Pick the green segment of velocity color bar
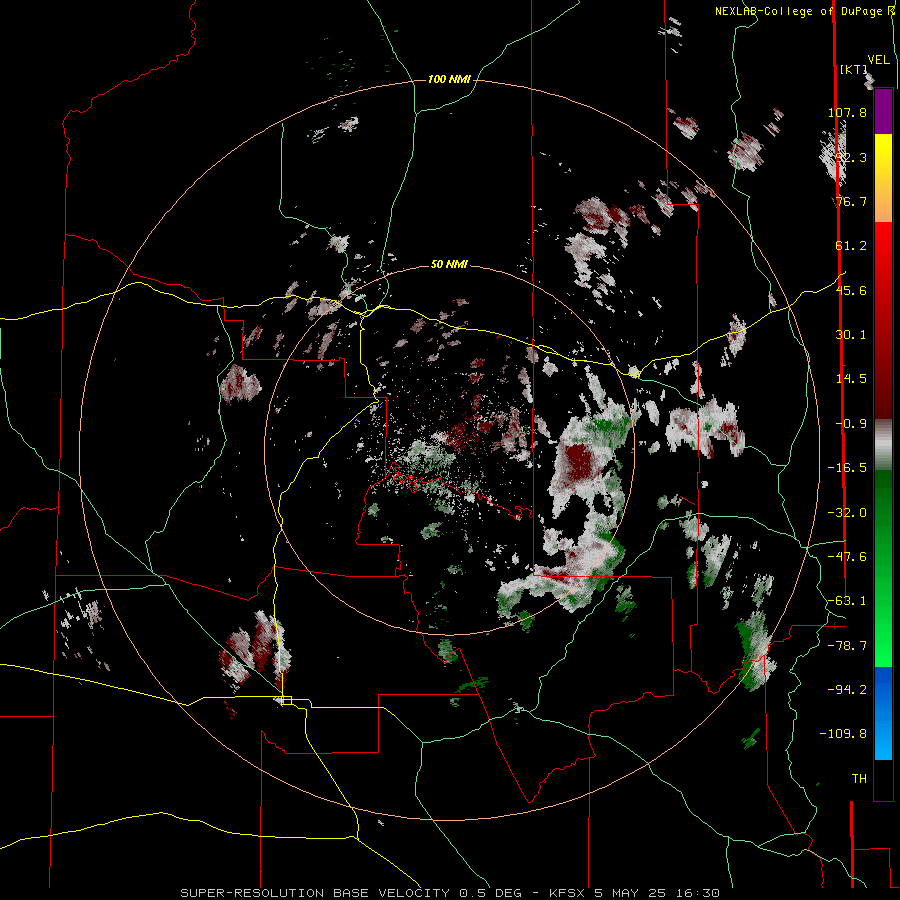 tap(883, 568)
